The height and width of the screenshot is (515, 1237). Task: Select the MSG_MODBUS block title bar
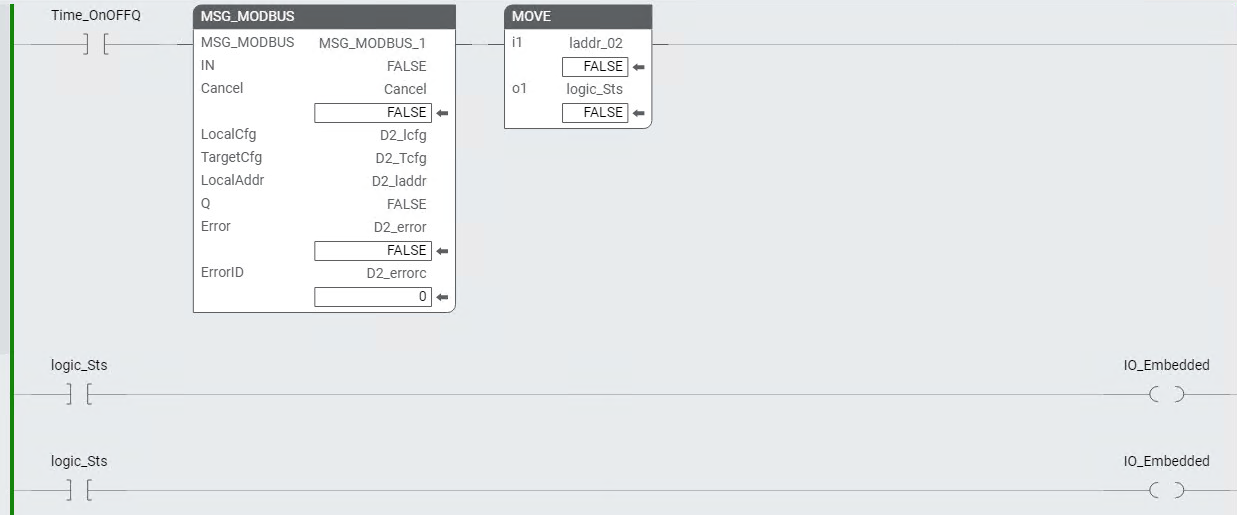(x=324, y=17)
